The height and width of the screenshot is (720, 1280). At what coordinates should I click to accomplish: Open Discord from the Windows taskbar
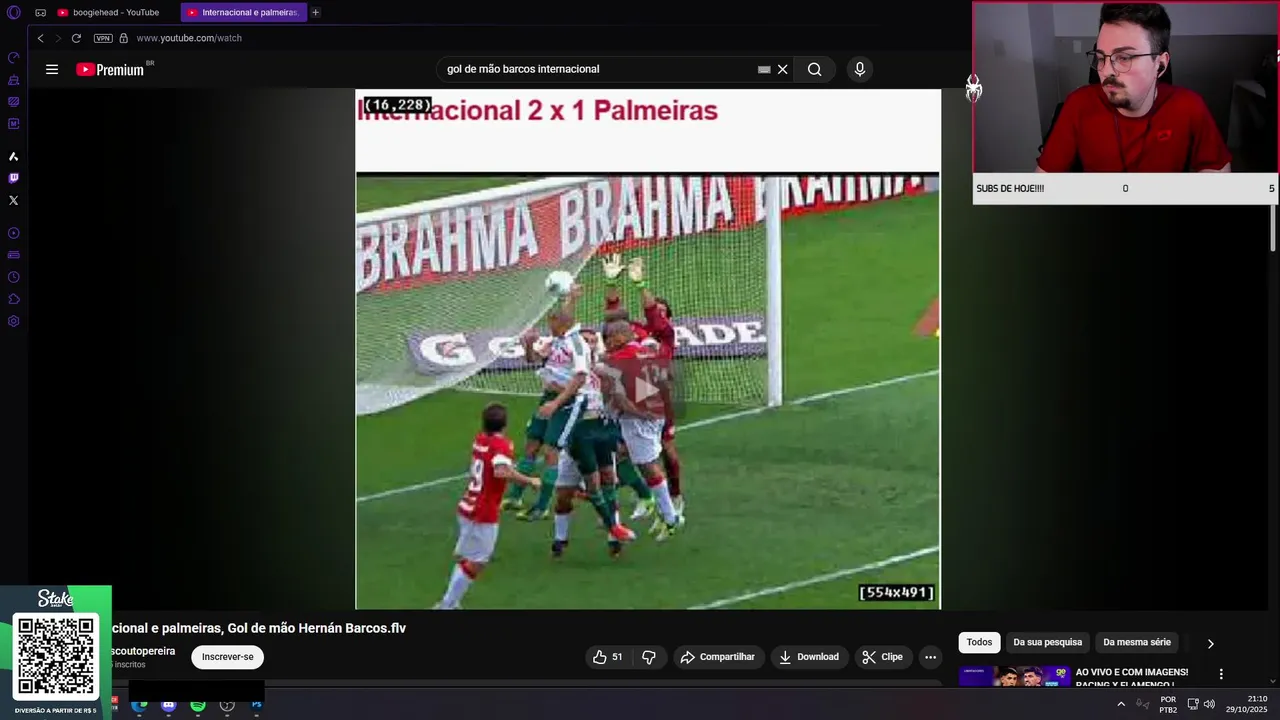pos(168,705)
